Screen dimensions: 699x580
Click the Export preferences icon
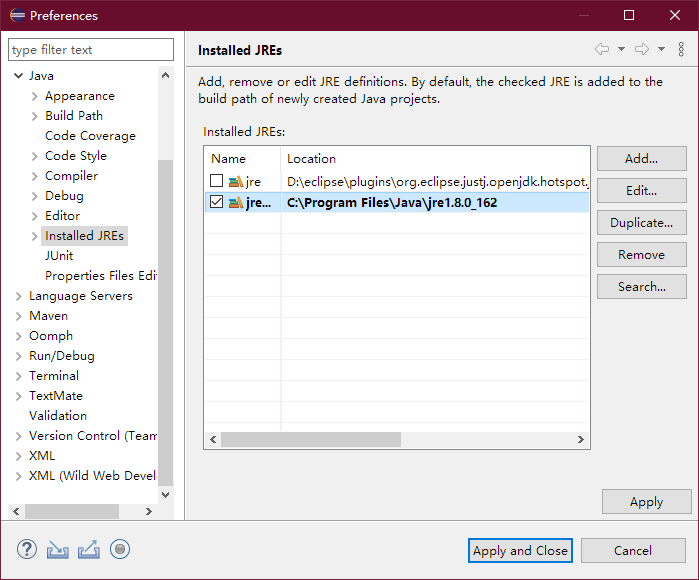89,549
